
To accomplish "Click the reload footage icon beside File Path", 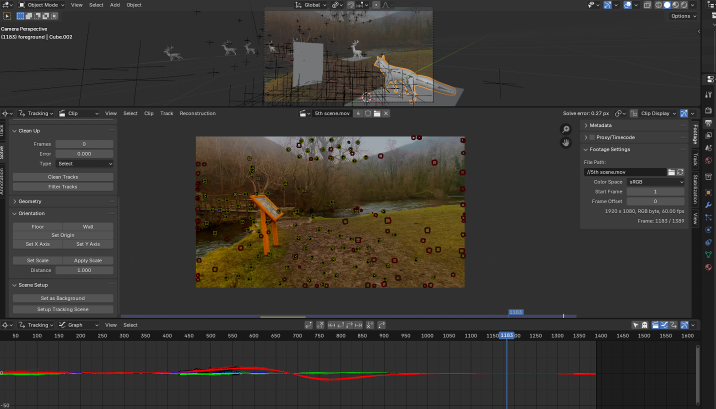I will coord(680,172).
